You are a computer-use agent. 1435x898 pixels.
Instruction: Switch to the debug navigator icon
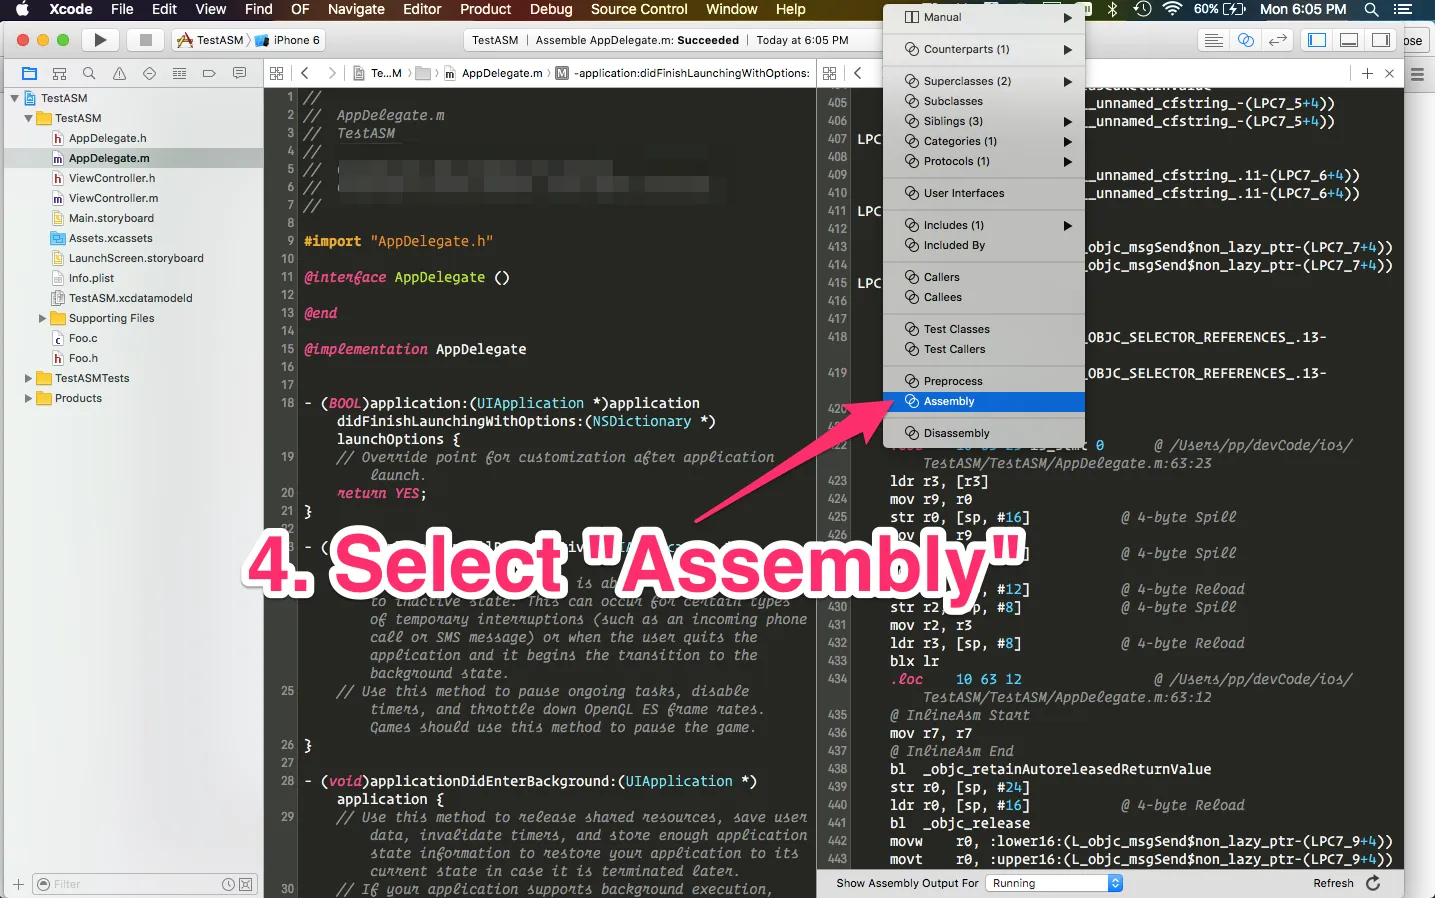pos(179,73)
